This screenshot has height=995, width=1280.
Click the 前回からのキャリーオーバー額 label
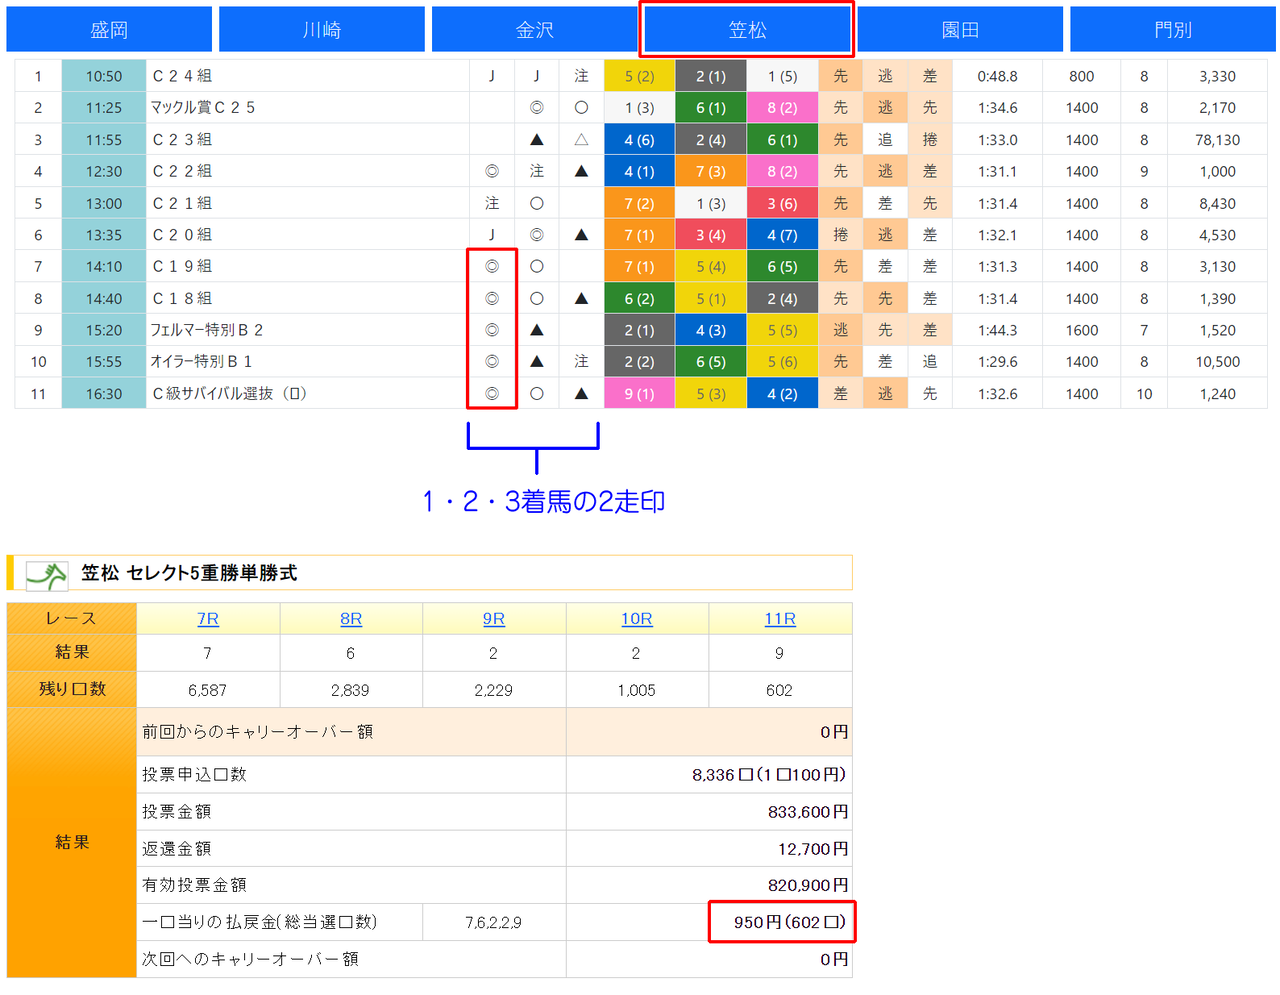(x=258, y=732)
